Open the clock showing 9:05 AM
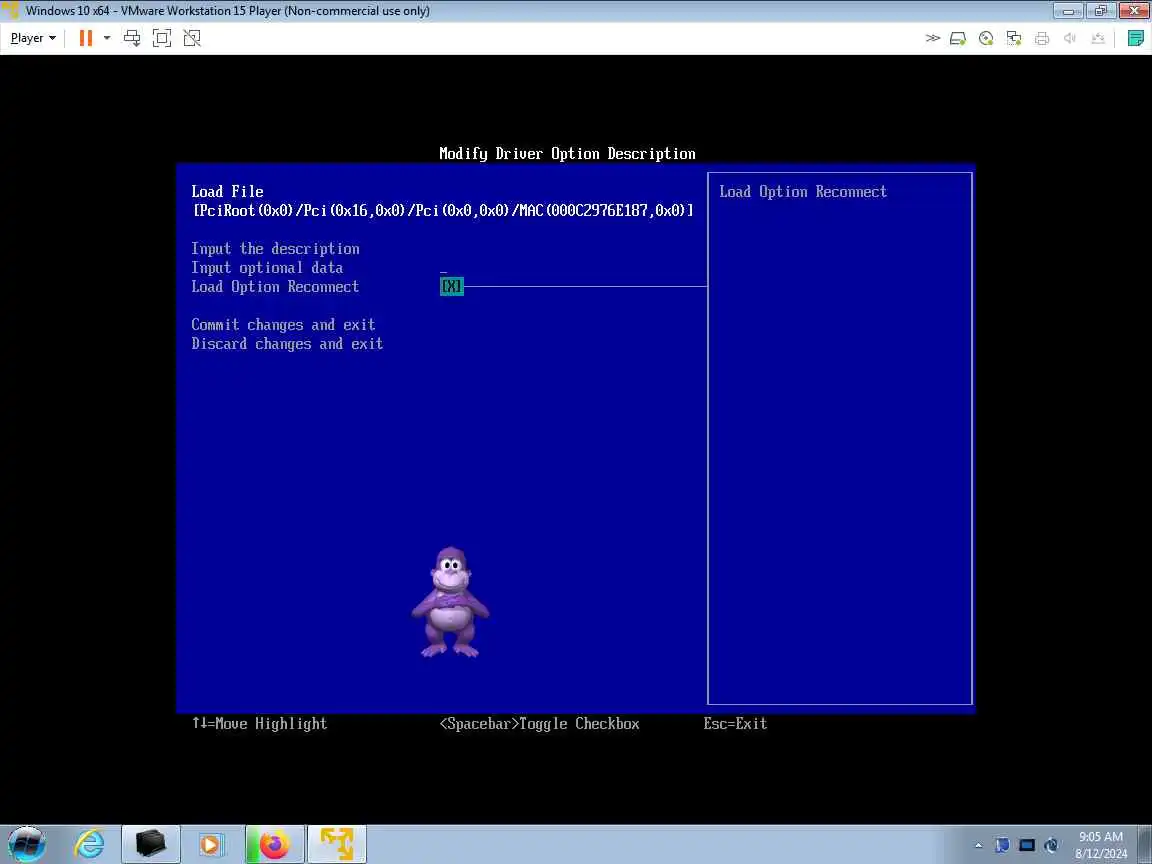The height and width of the screenshot is (864, 1152). (1101, 845)
